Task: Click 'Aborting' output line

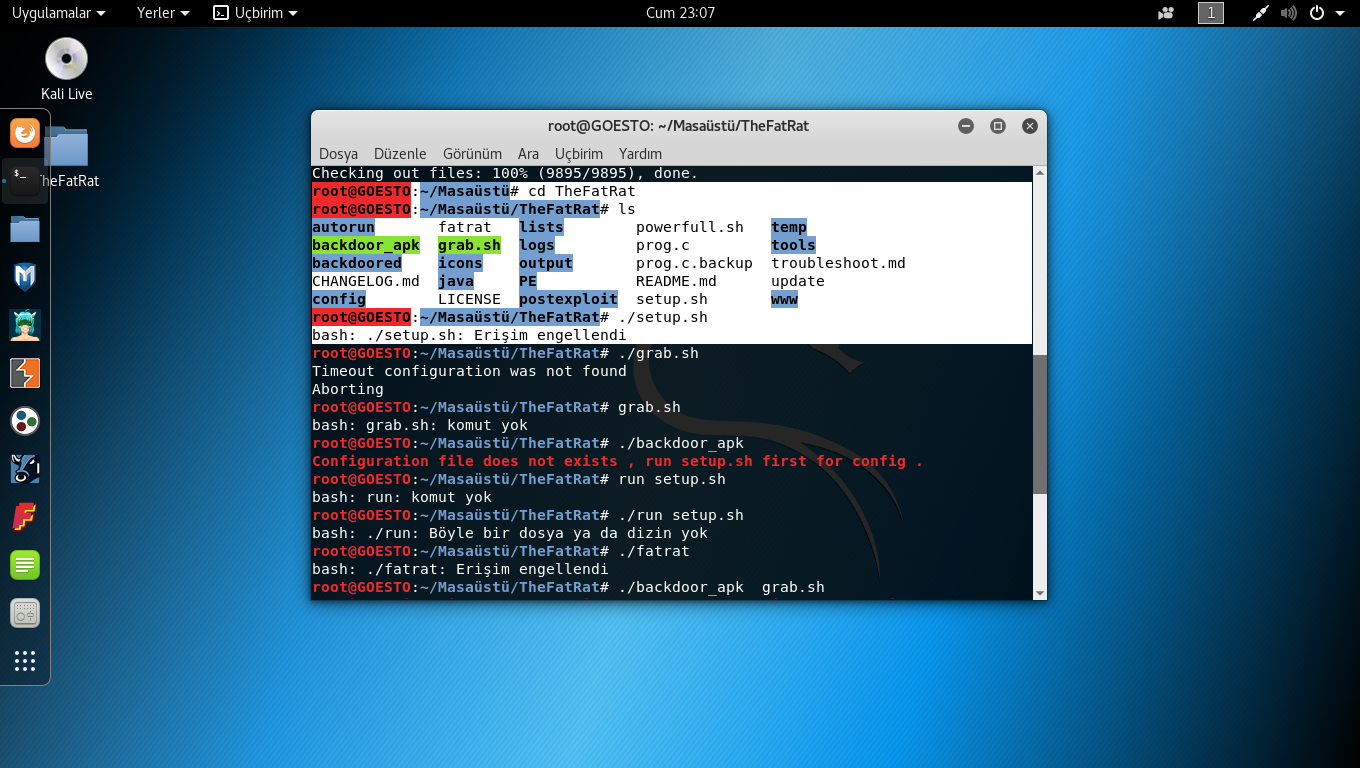Action: (348, 389)
